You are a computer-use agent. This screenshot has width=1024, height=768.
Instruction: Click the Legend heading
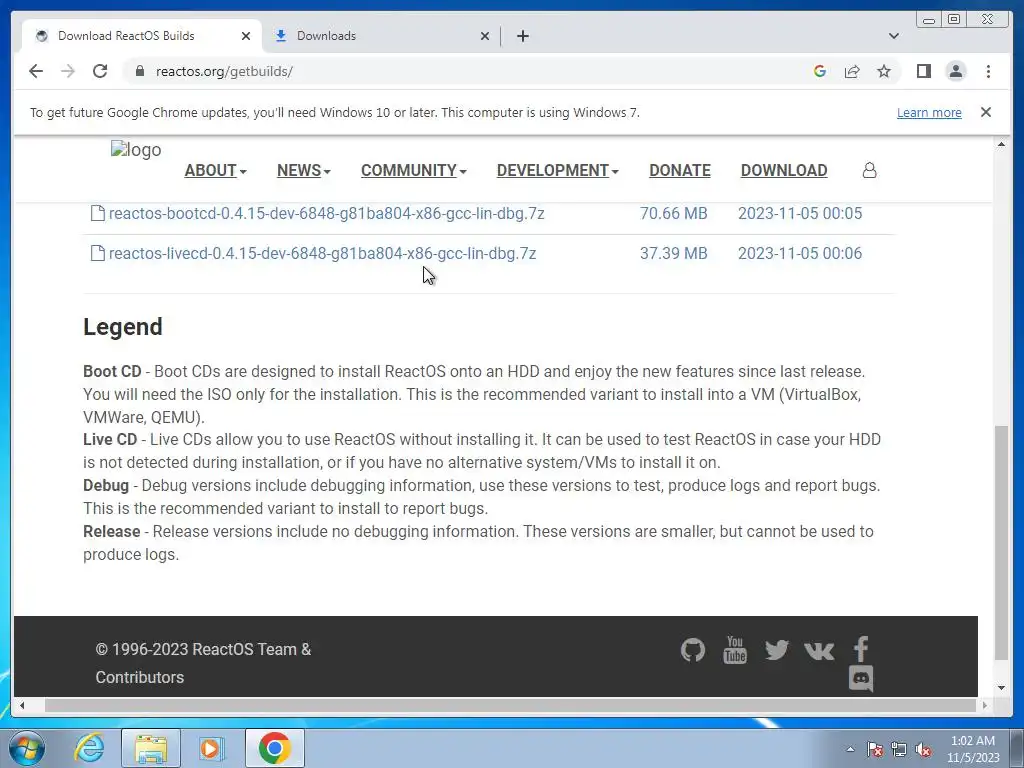click(123, 327)
